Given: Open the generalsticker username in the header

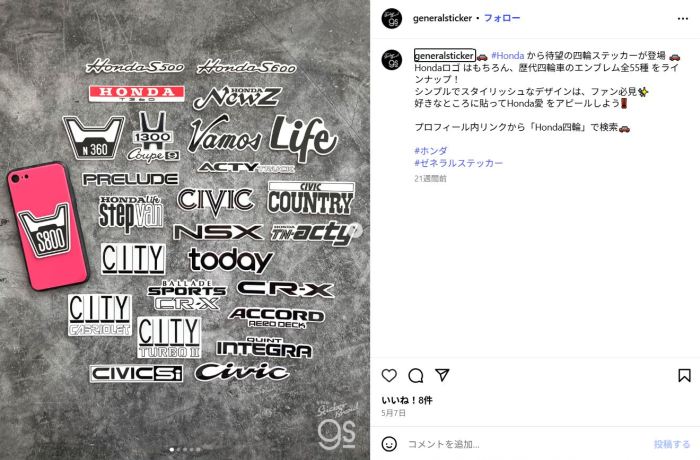Looking at the screenshot, I should (x=442, y=18).
